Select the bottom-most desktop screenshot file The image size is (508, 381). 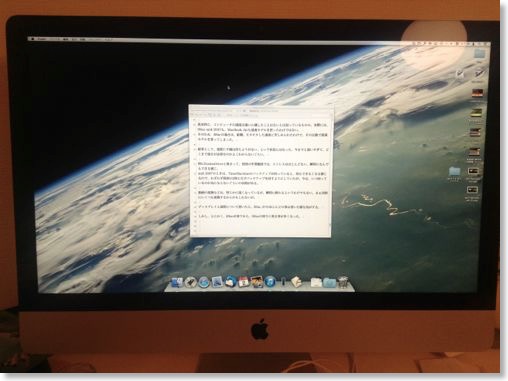coord(473,190)
